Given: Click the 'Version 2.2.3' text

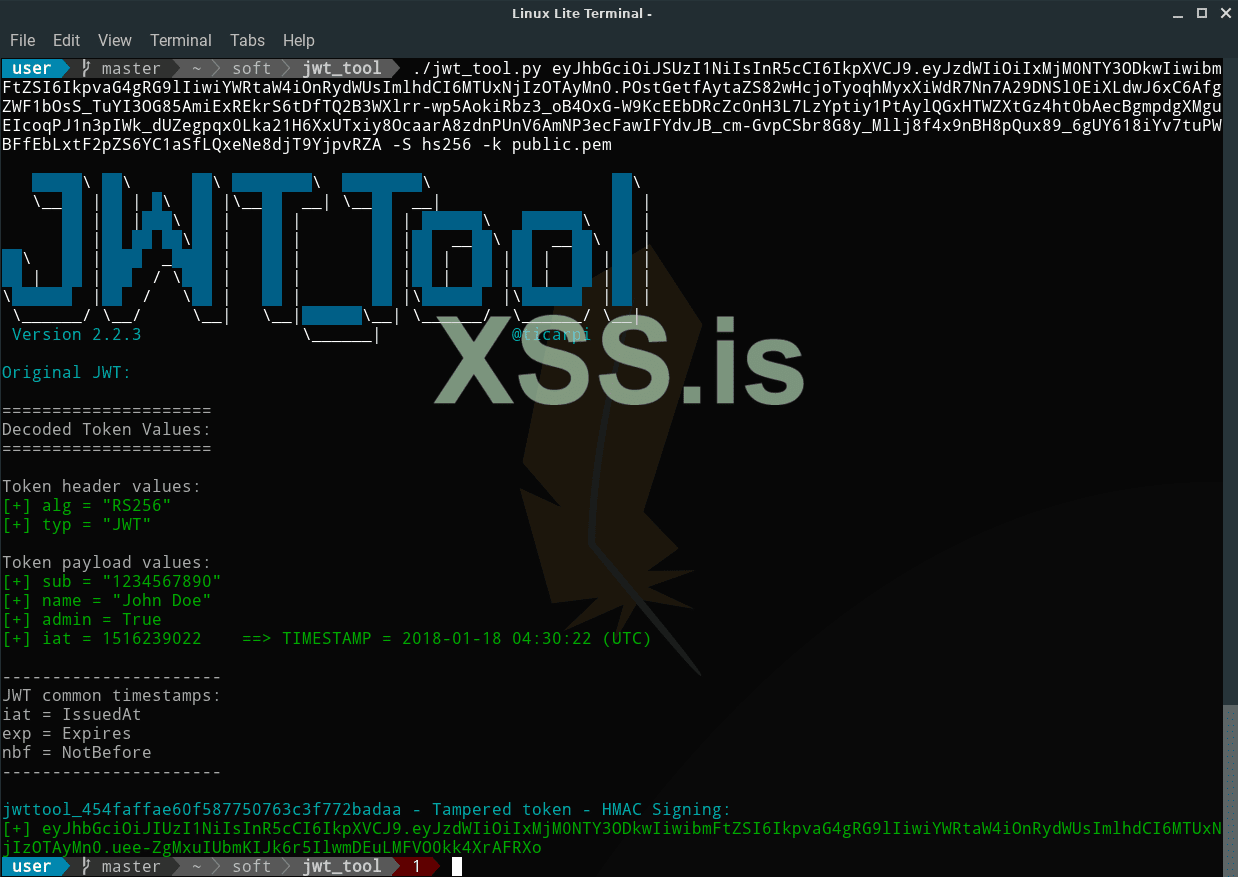Looking at the screenshot, I should point(76,334).
